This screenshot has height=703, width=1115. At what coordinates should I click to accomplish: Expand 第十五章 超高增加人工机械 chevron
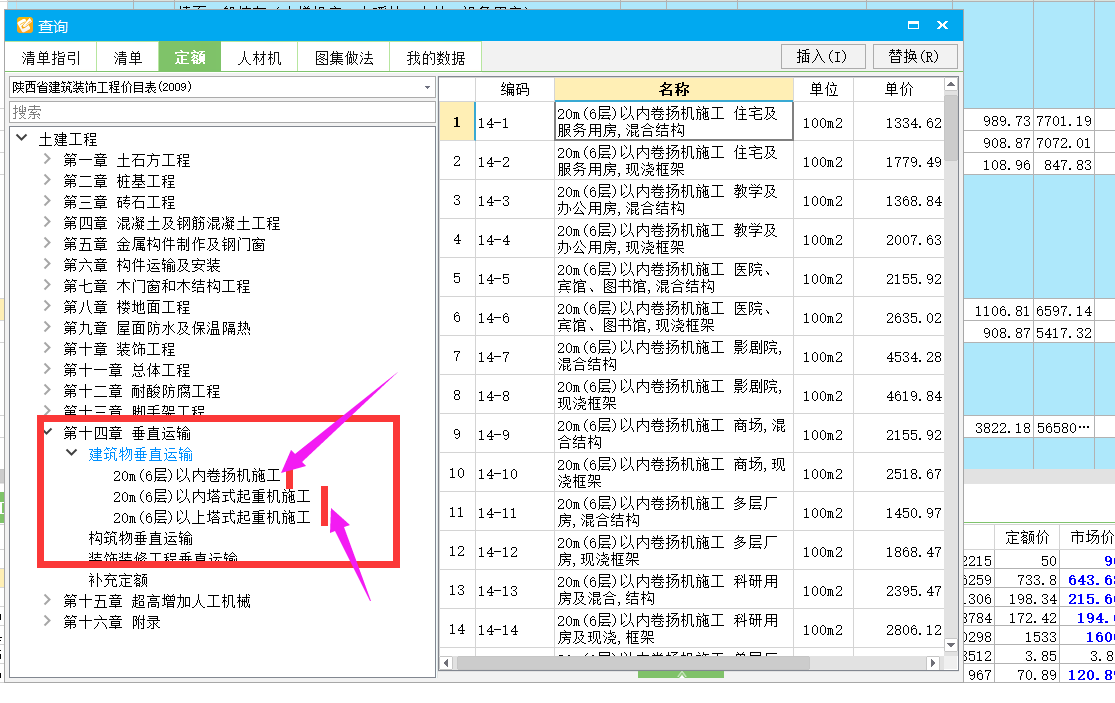[48, 600]
